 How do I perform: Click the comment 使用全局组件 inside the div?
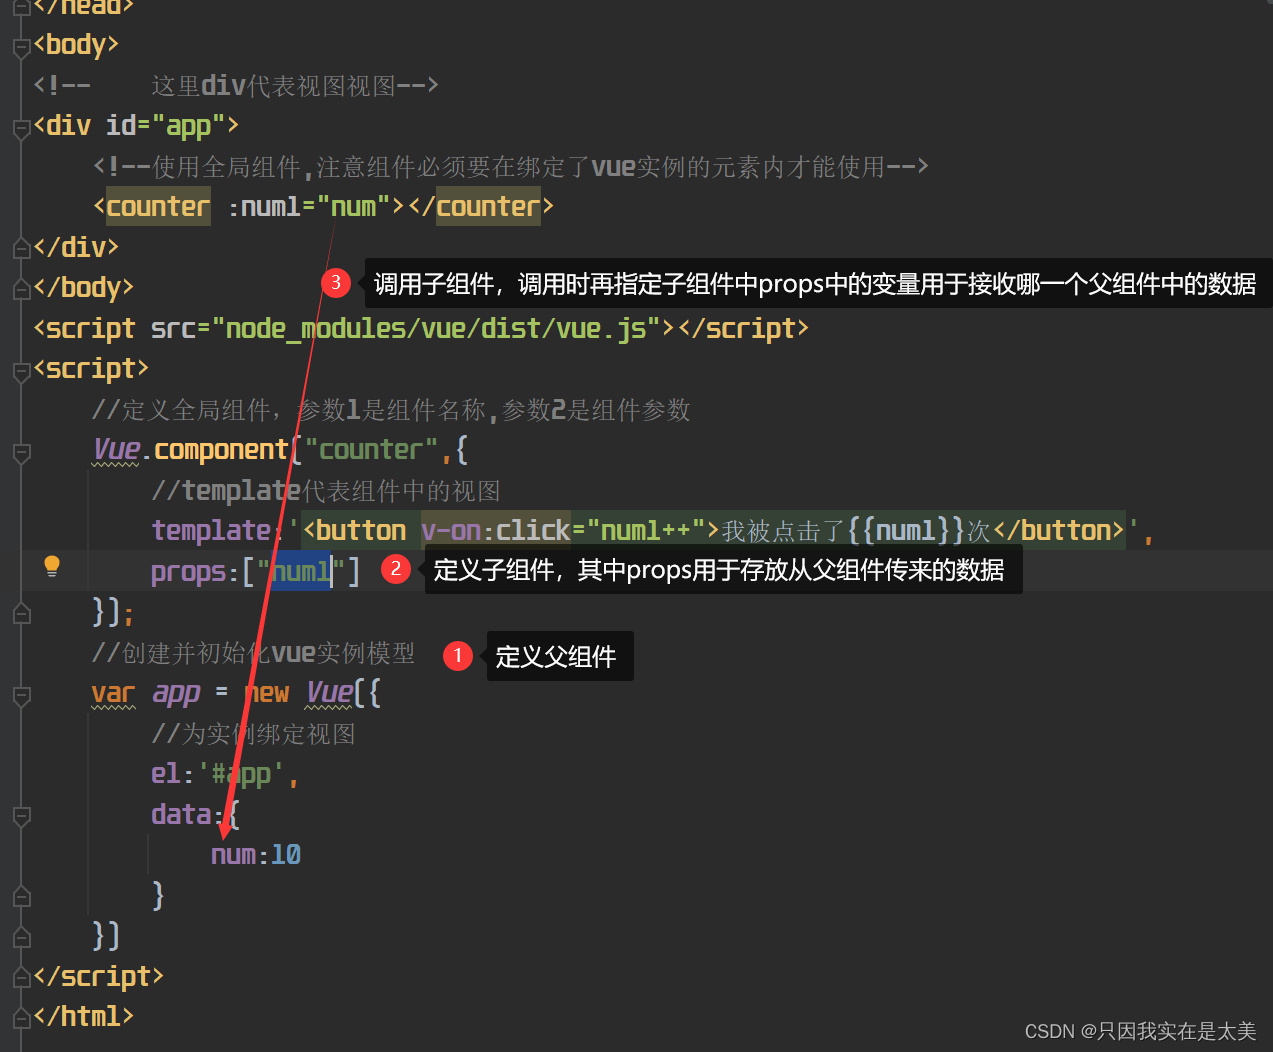(x=510, y=167)
